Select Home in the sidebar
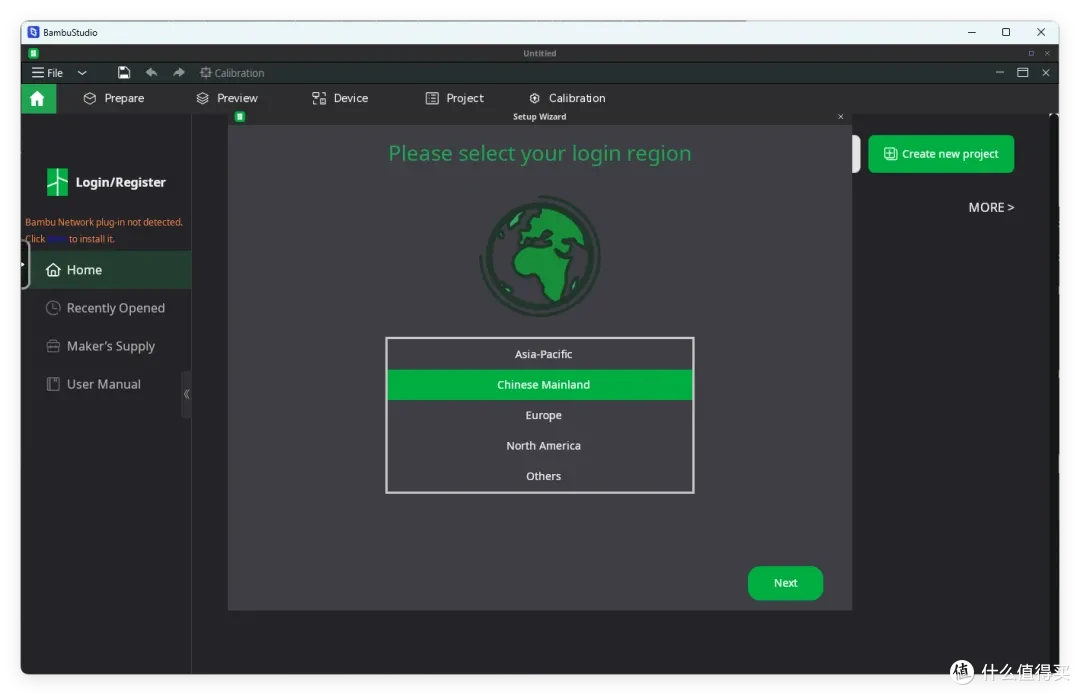The height and width of the screenshot is (695, 1080). pos(107,270)
